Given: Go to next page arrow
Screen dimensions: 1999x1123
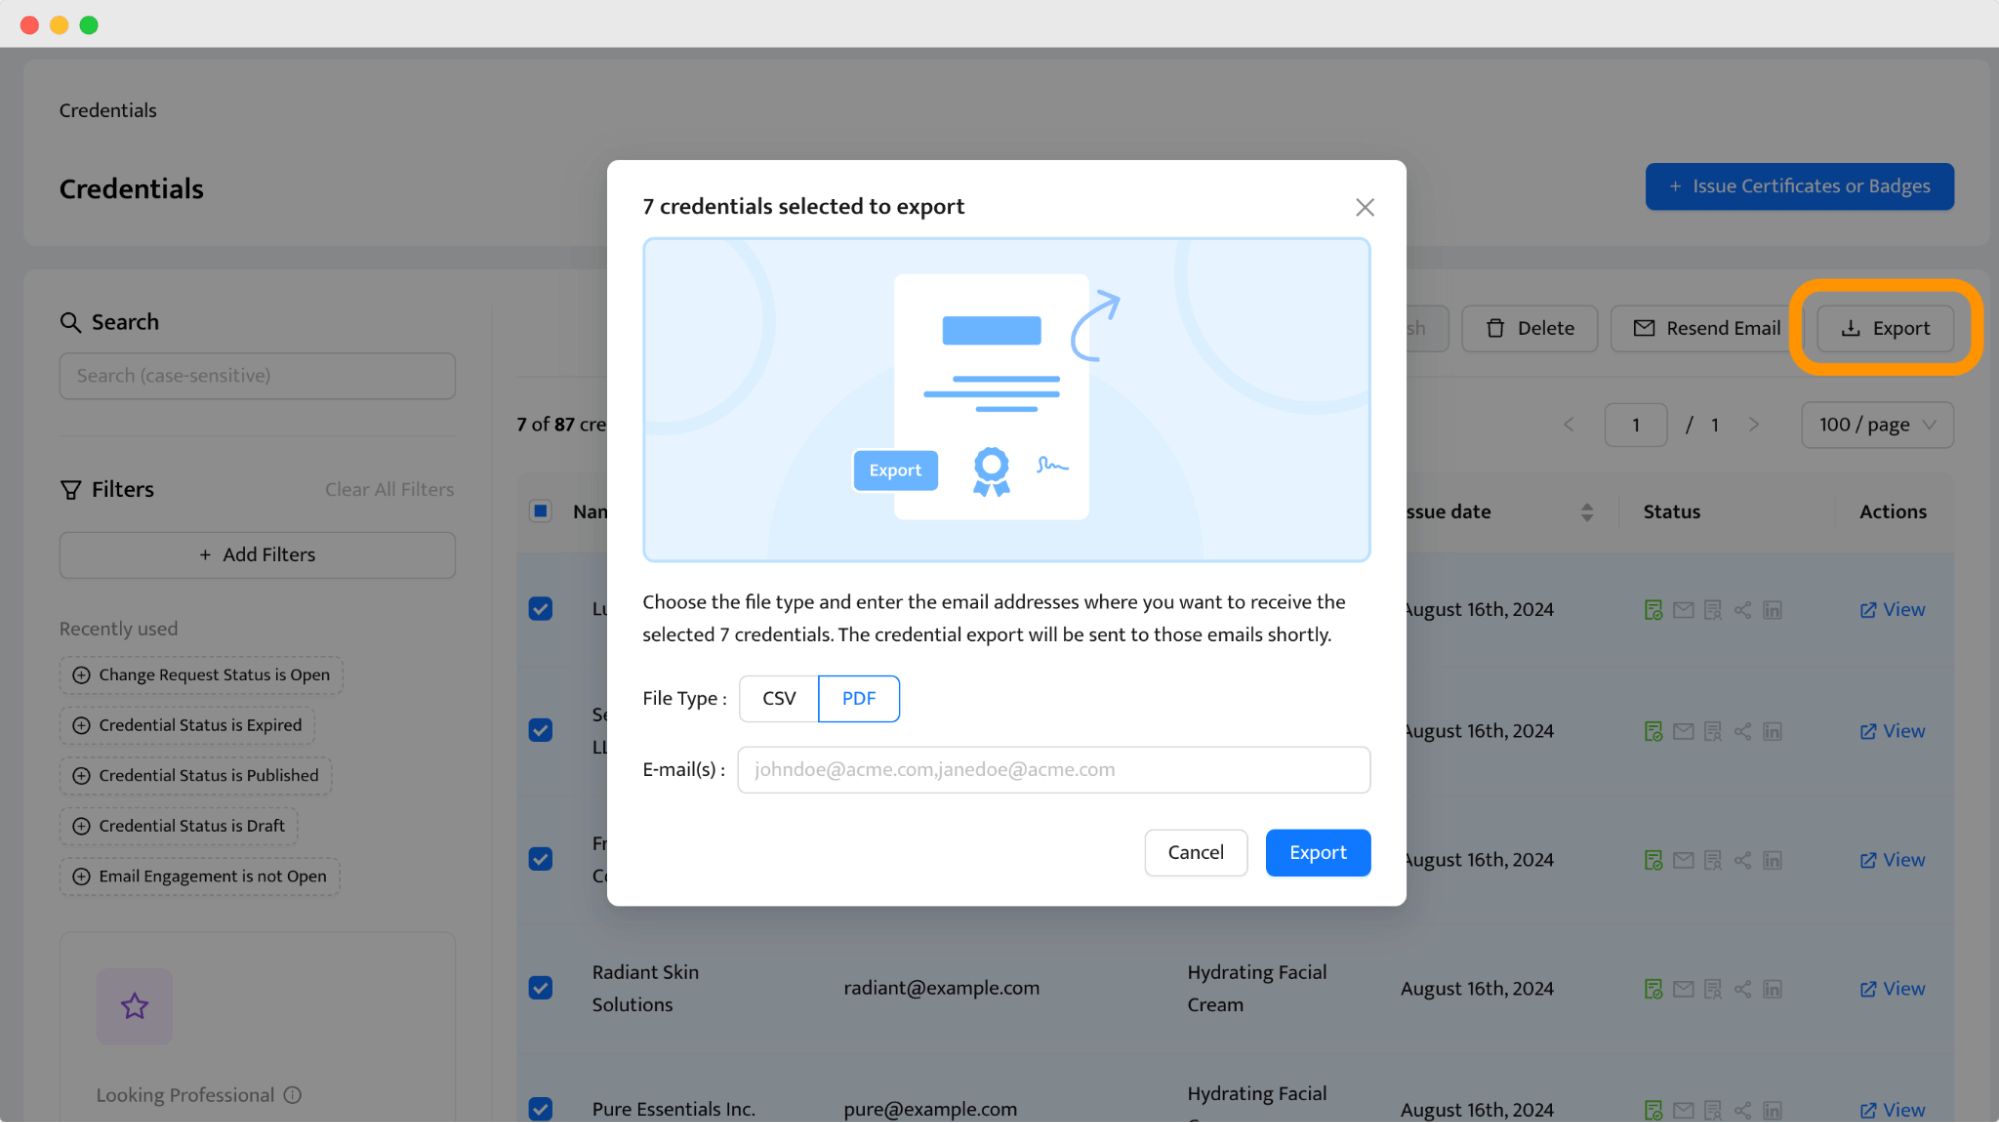Looking at the screenshot, I should pyautogui.click(x=1753, y=425).
